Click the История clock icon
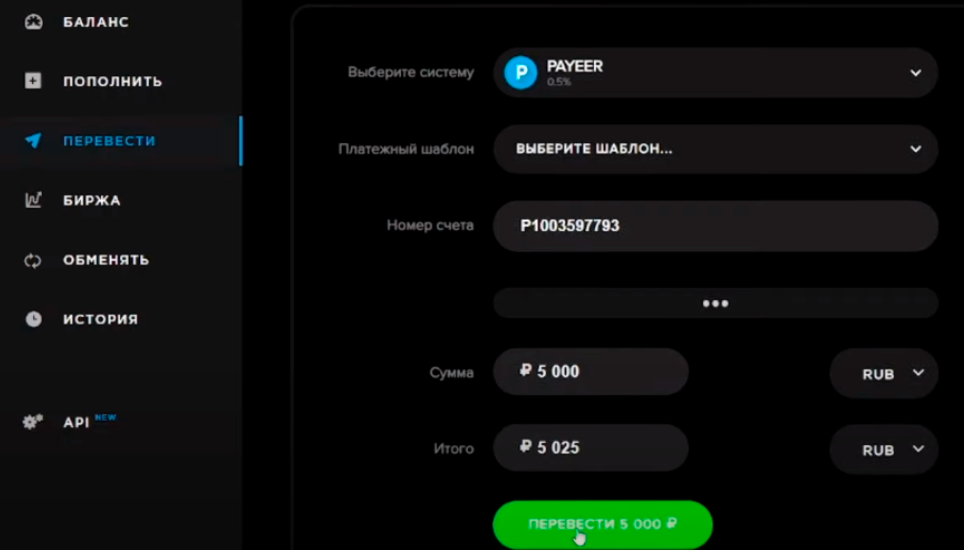The image size is (964, 550). click(33, 319)
